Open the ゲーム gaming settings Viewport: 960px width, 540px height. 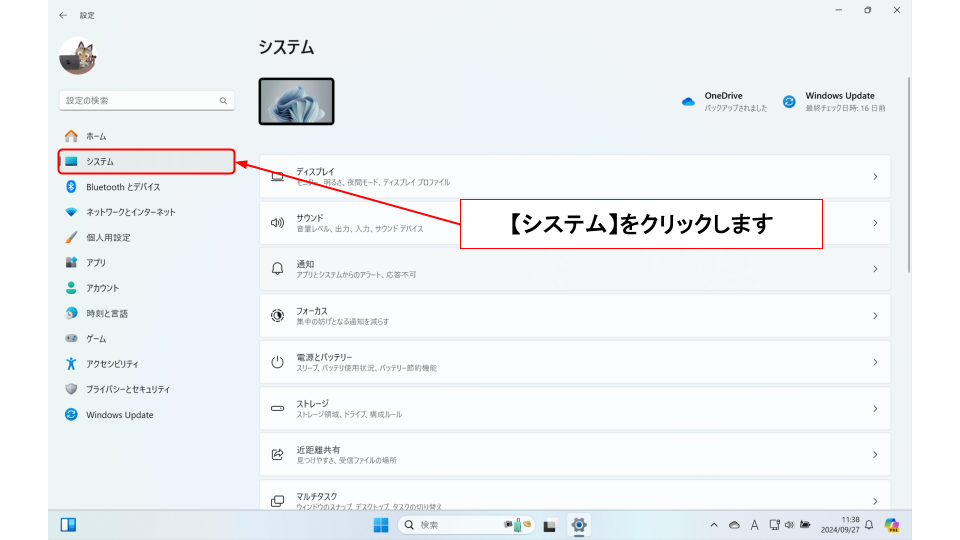click(96, 339)
